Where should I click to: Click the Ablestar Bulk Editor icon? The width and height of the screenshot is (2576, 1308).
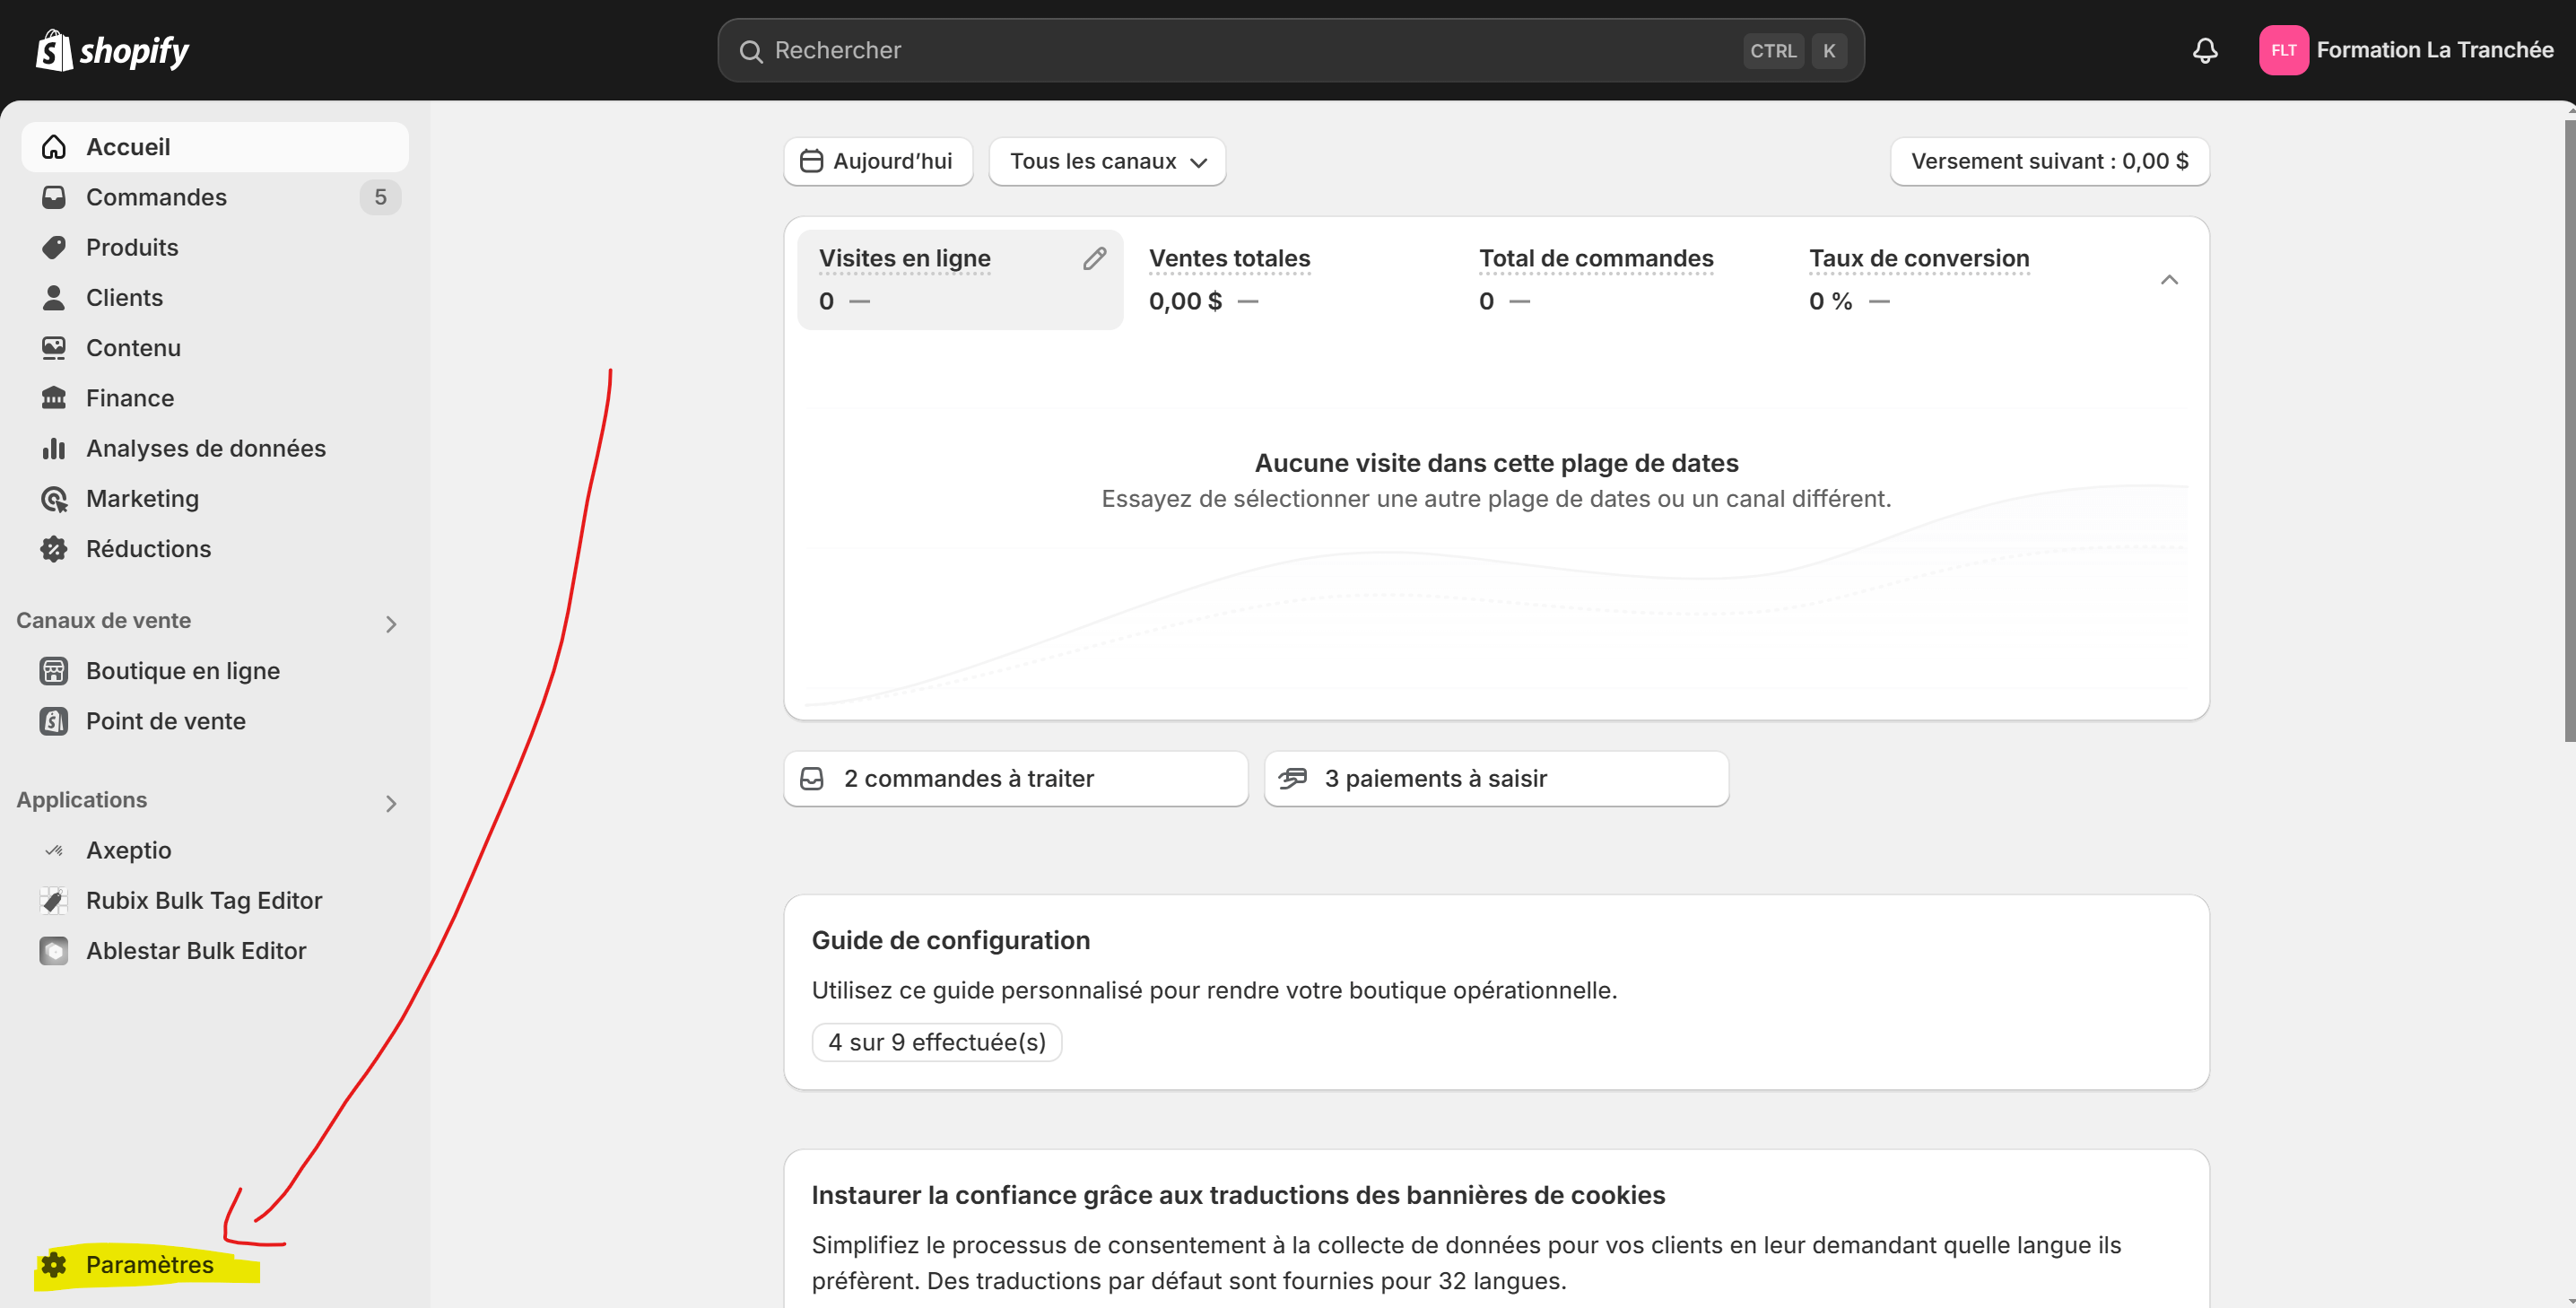(x=54, y=950)
